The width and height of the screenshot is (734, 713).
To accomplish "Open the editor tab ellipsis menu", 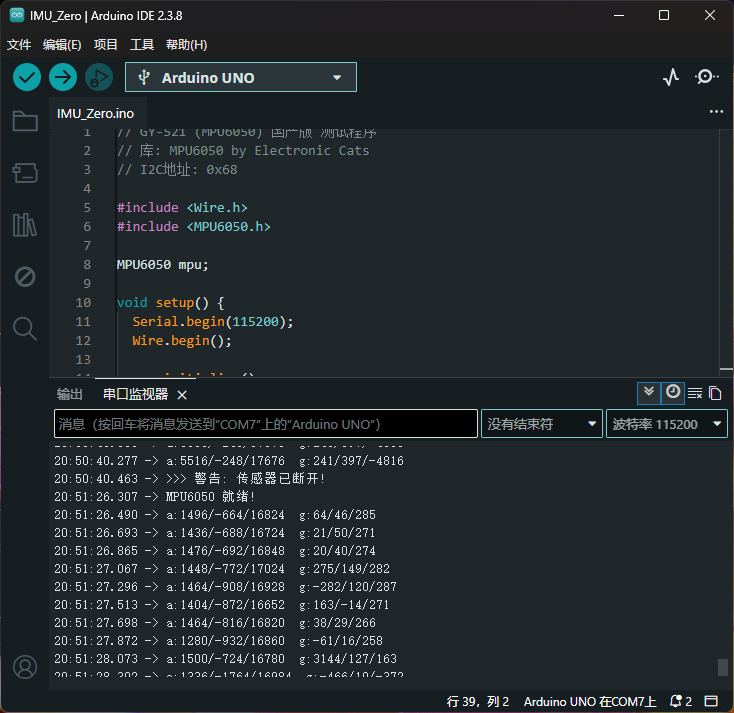I will pyautogui.click(x=716, y=111).
